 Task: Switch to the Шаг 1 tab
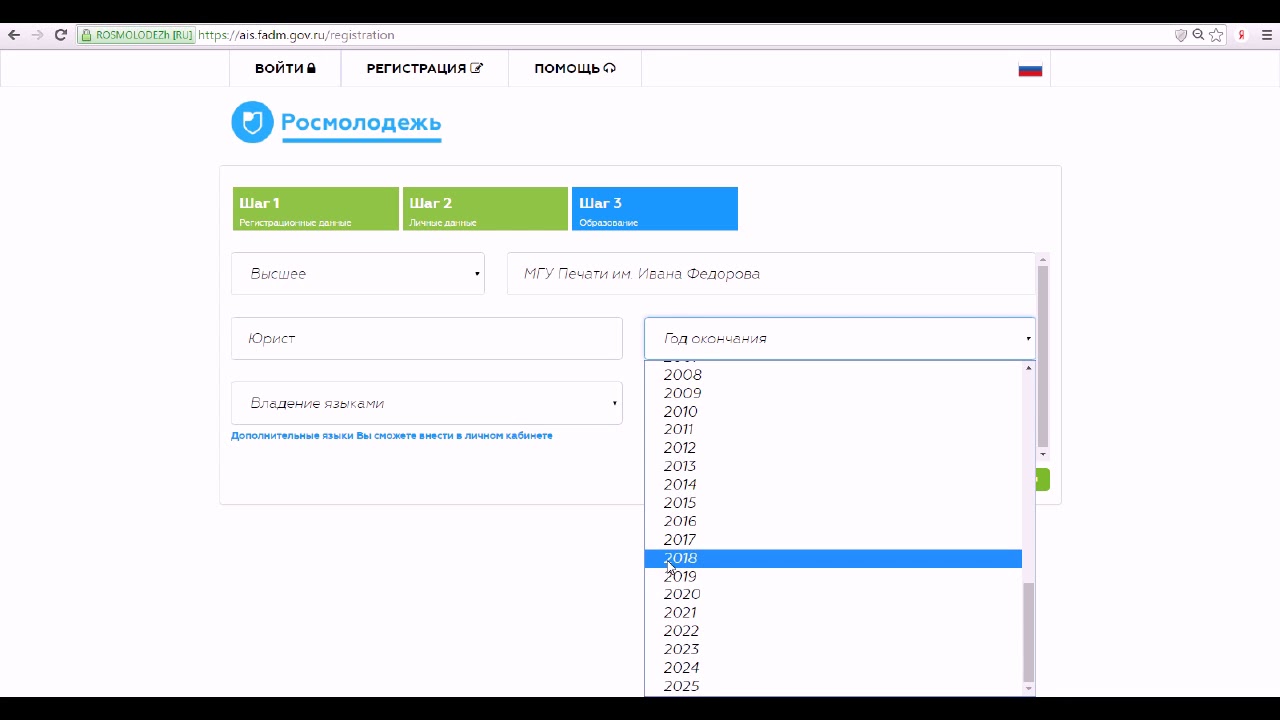(316, 209)
